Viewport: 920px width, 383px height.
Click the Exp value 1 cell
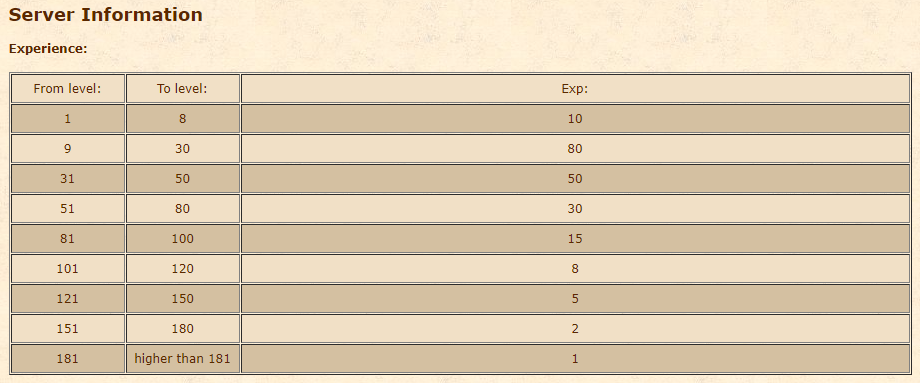tap(575, 358)
